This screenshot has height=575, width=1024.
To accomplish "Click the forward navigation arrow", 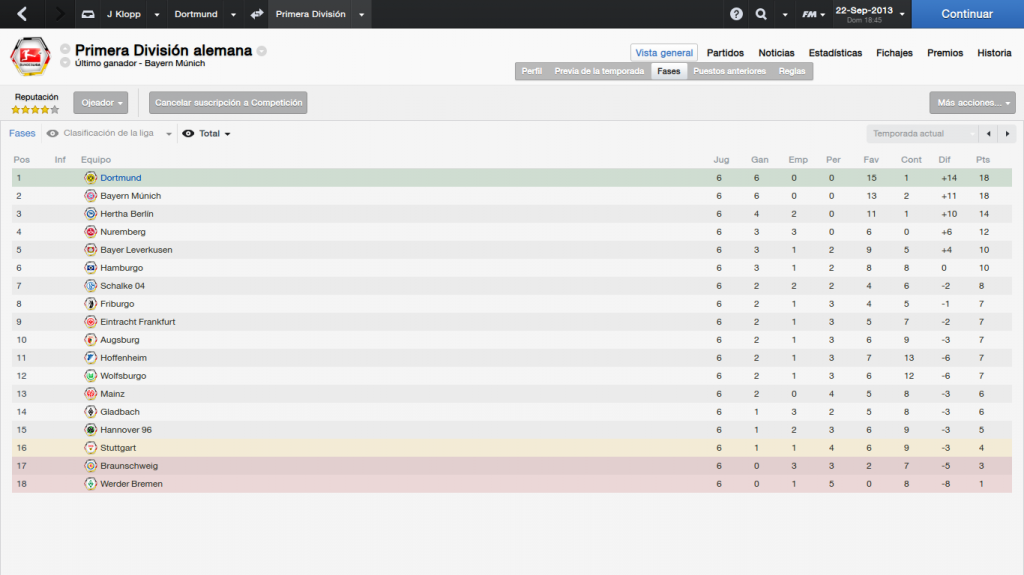I will pos(59,14).
